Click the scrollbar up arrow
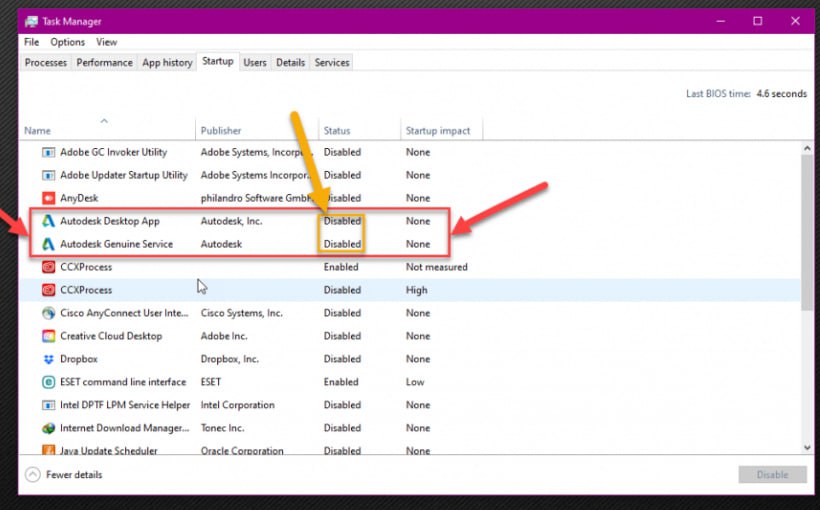Image resolution: width=820 pixels, height=510 pixels. click(x=807, y=149)
